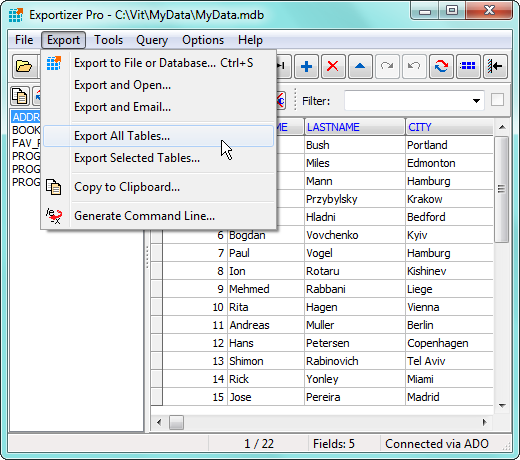
Task: Click the autofit column widths arrow icon
Action: [x=495, y=66]
